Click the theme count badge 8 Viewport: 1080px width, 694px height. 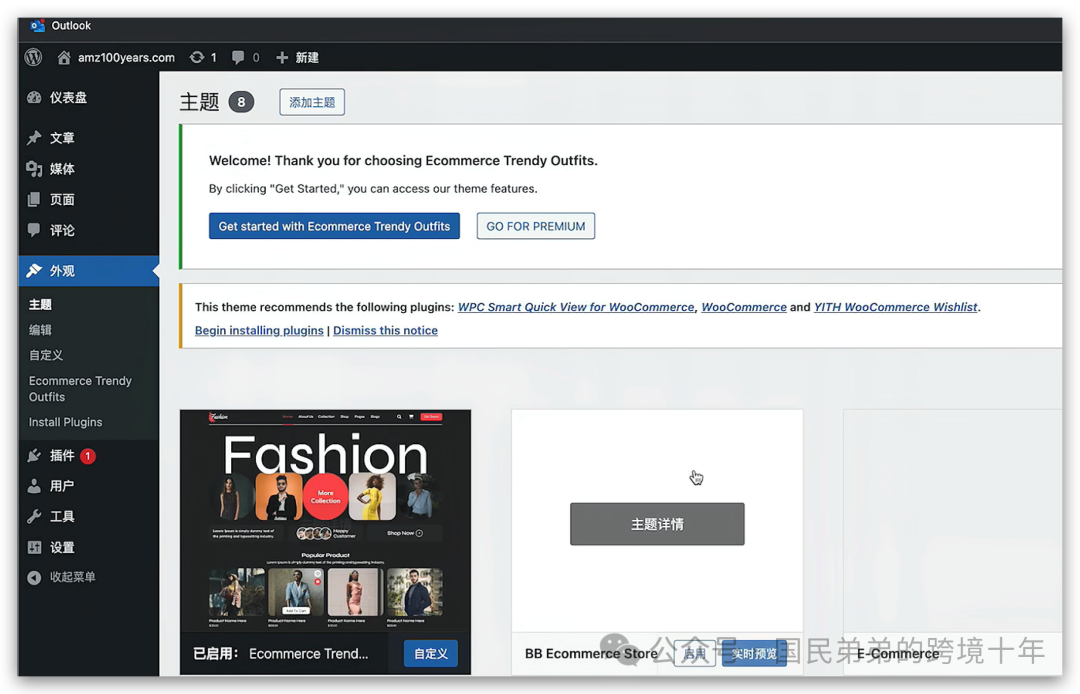pos(241,102)
